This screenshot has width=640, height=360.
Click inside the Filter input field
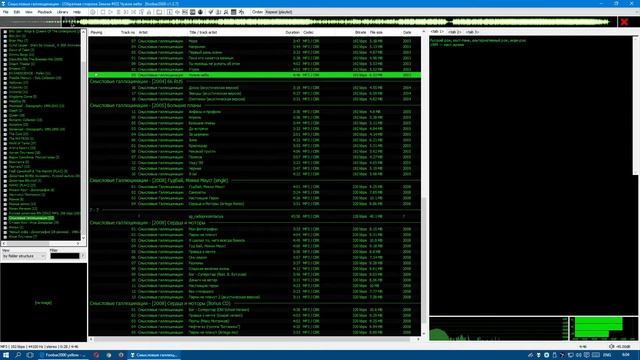pos(64,256)
